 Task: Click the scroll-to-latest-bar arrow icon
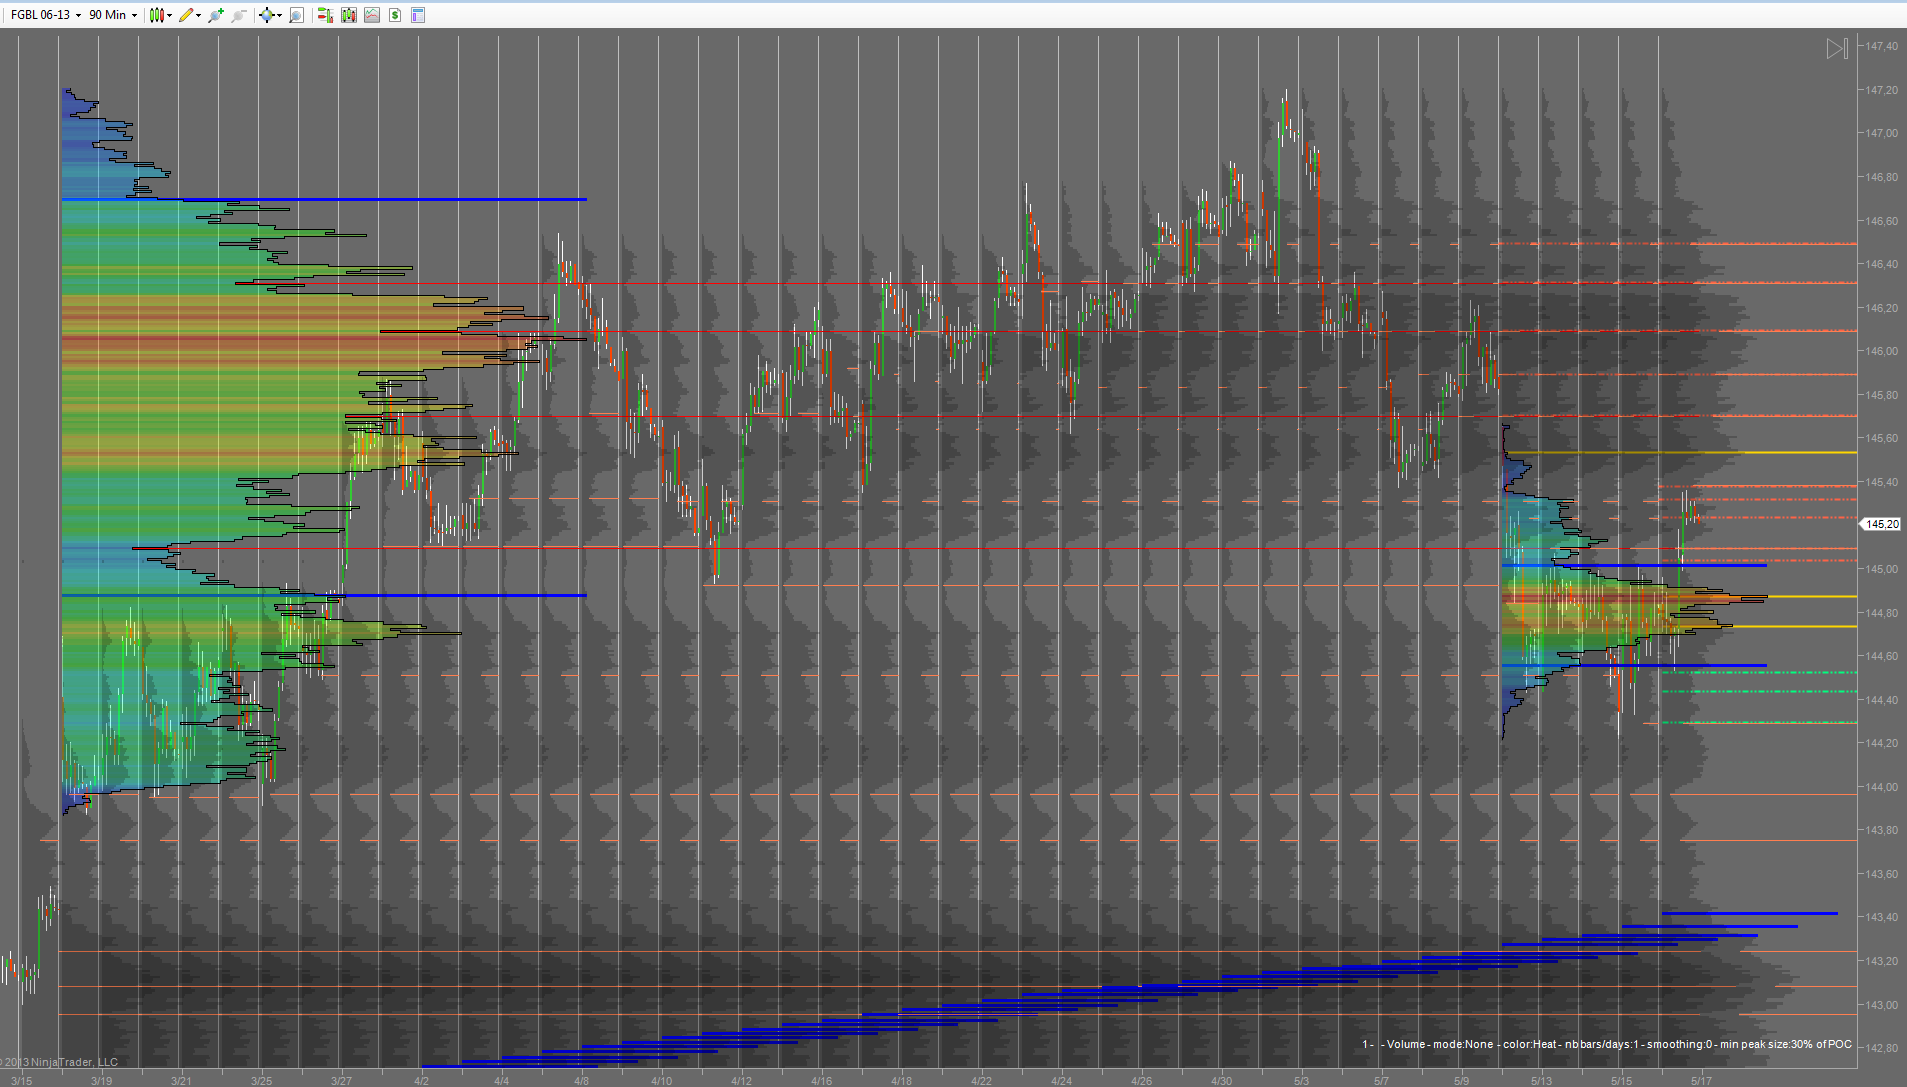tap(1837, 48)
